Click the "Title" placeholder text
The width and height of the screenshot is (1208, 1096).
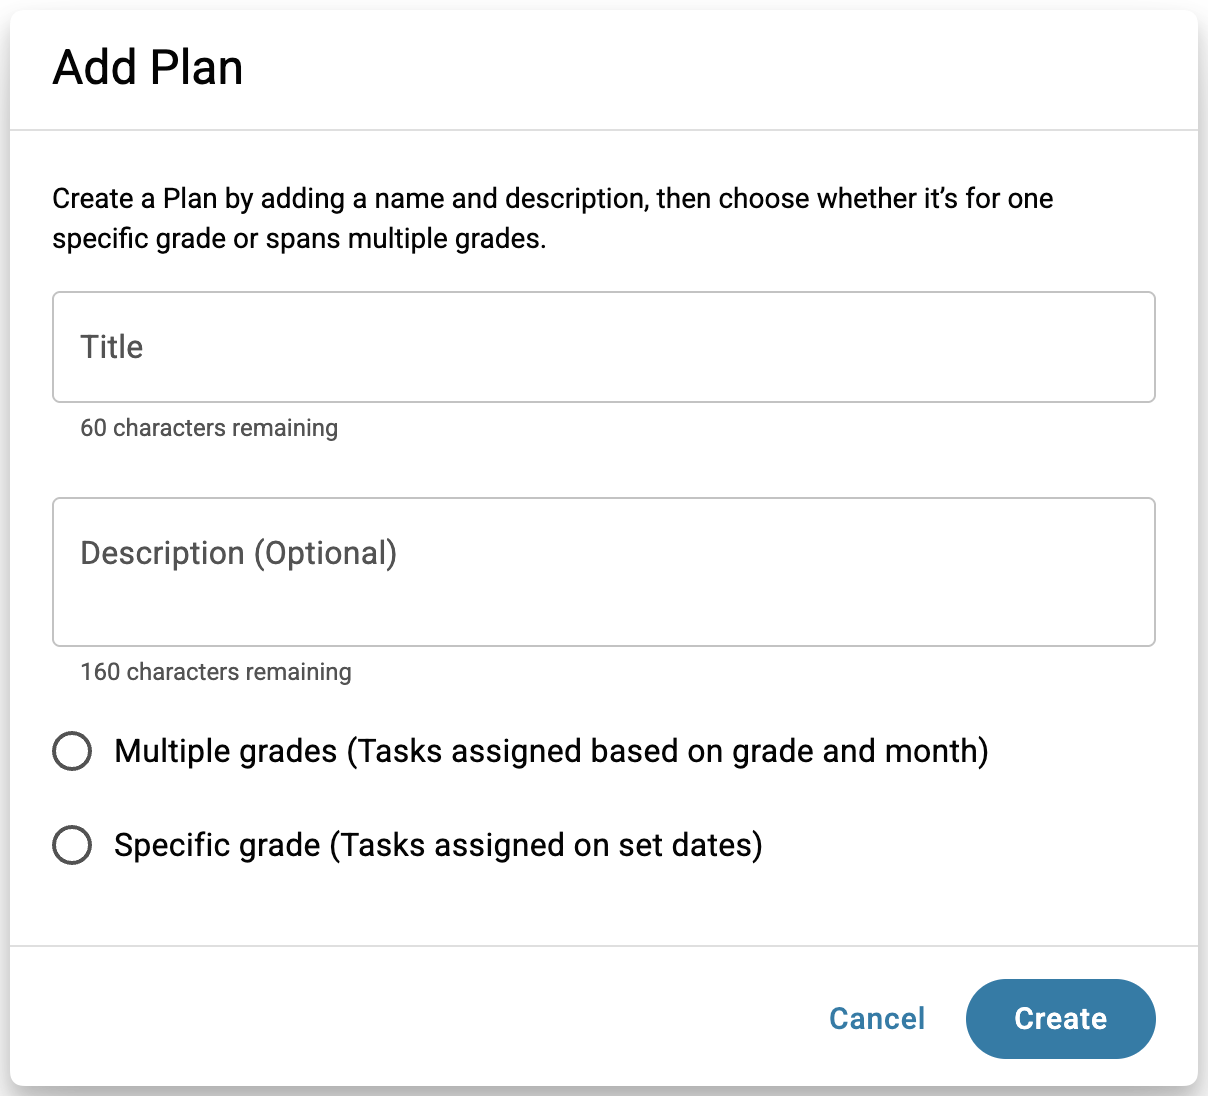(x=112, y=347)
